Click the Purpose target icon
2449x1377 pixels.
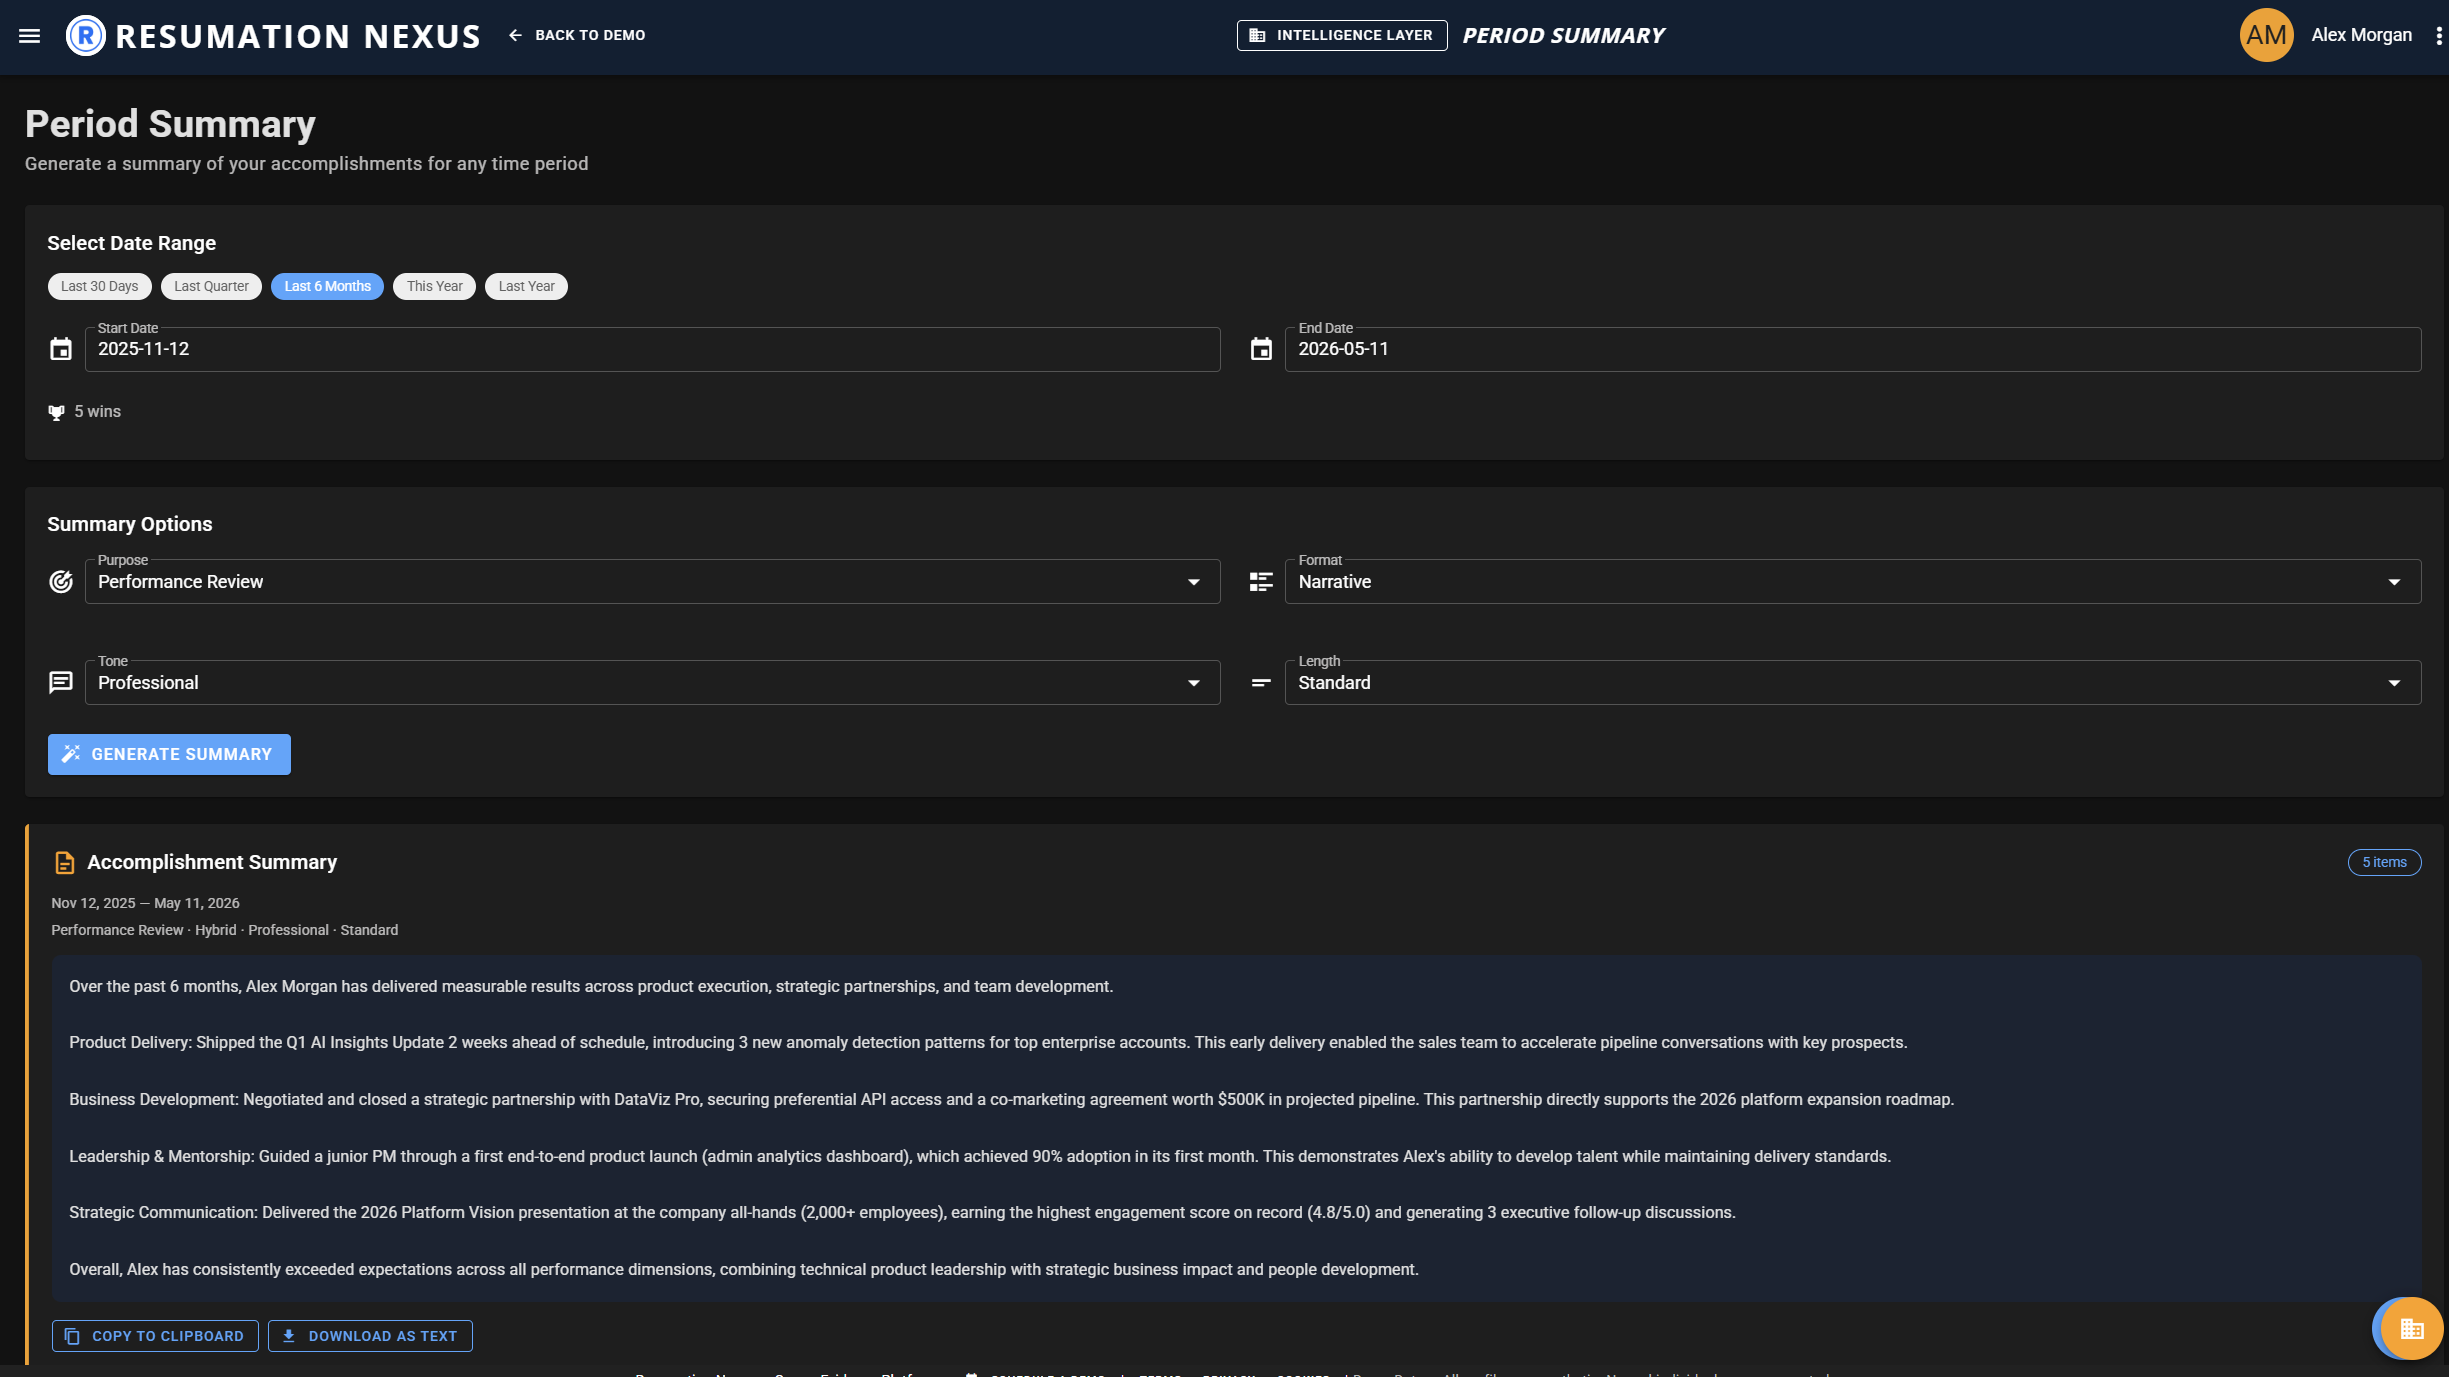61,582
